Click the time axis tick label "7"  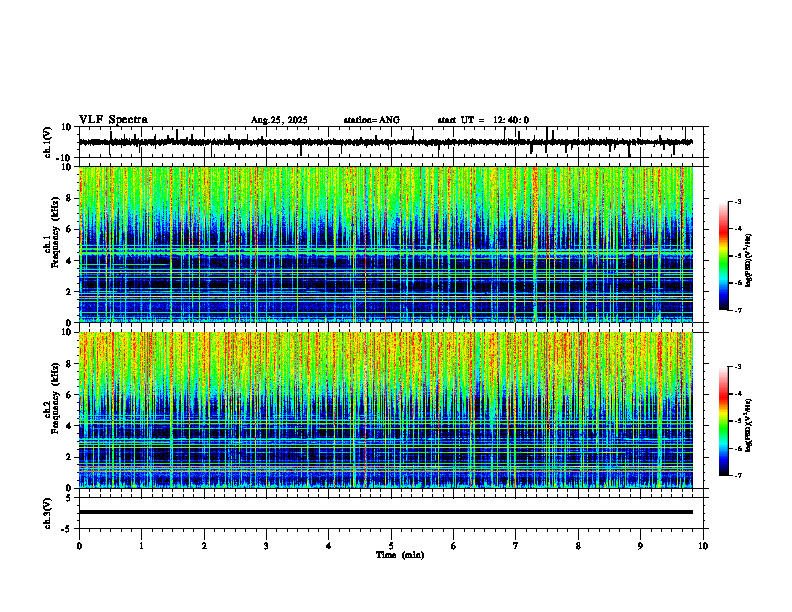pos(516,546)
